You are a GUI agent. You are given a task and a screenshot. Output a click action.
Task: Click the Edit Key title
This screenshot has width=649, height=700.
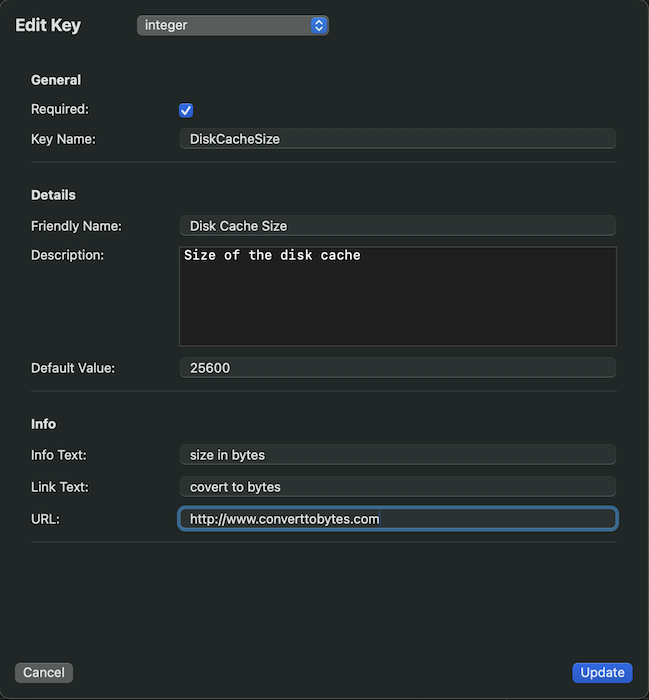coord(48,25)
